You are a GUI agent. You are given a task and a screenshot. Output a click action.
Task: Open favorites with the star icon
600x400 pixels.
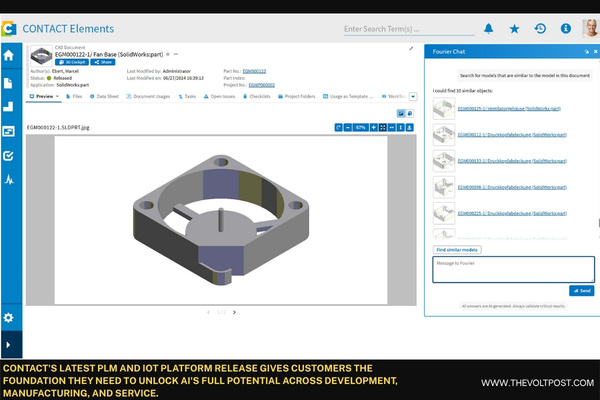point(514,29)
